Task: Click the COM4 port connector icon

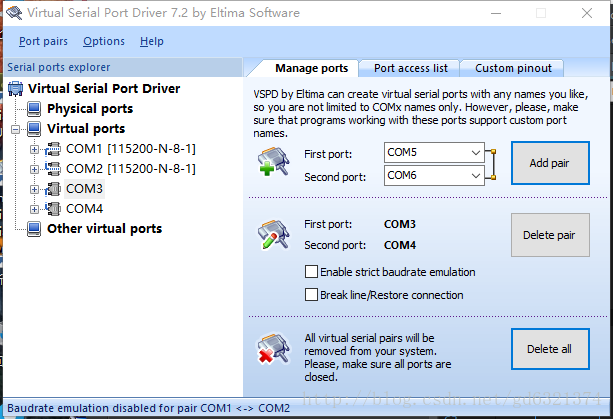Action: point(53,209)
